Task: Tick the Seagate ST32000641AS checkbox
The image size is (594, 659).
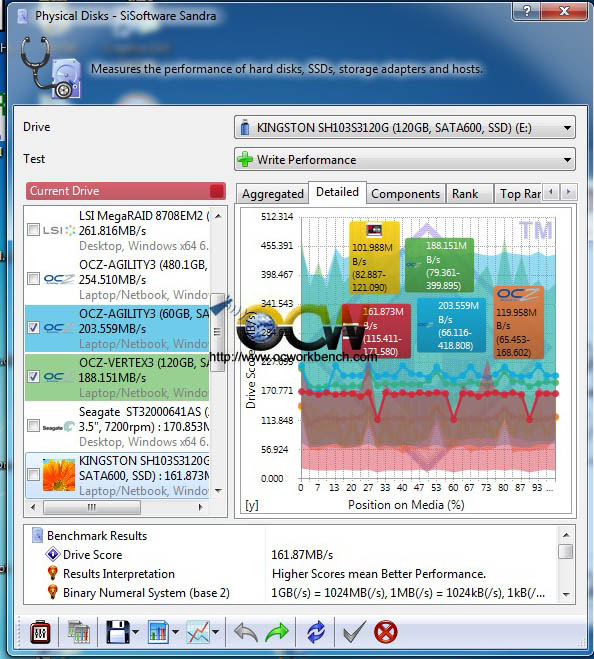Action: pyautogui.click(x=33, y=426)
